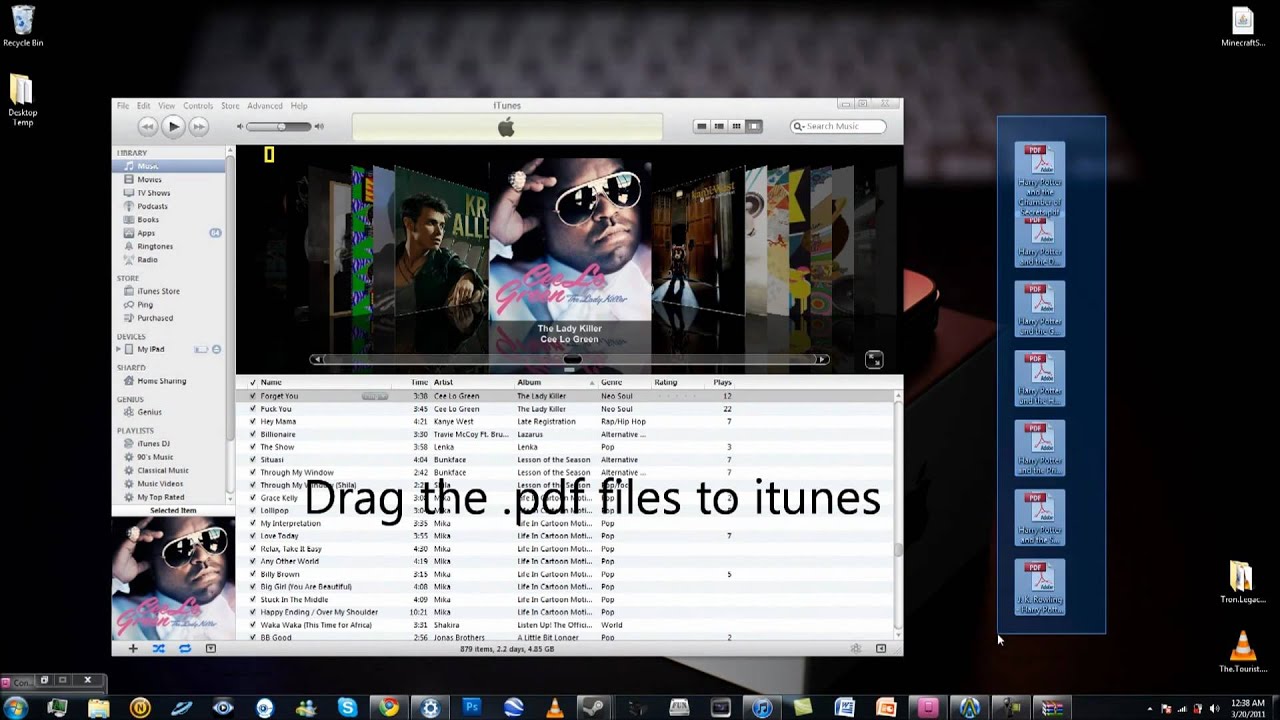Viewport: 1280px width, 720px height.
Task: Open the View menu
Action: click(166, 106)
